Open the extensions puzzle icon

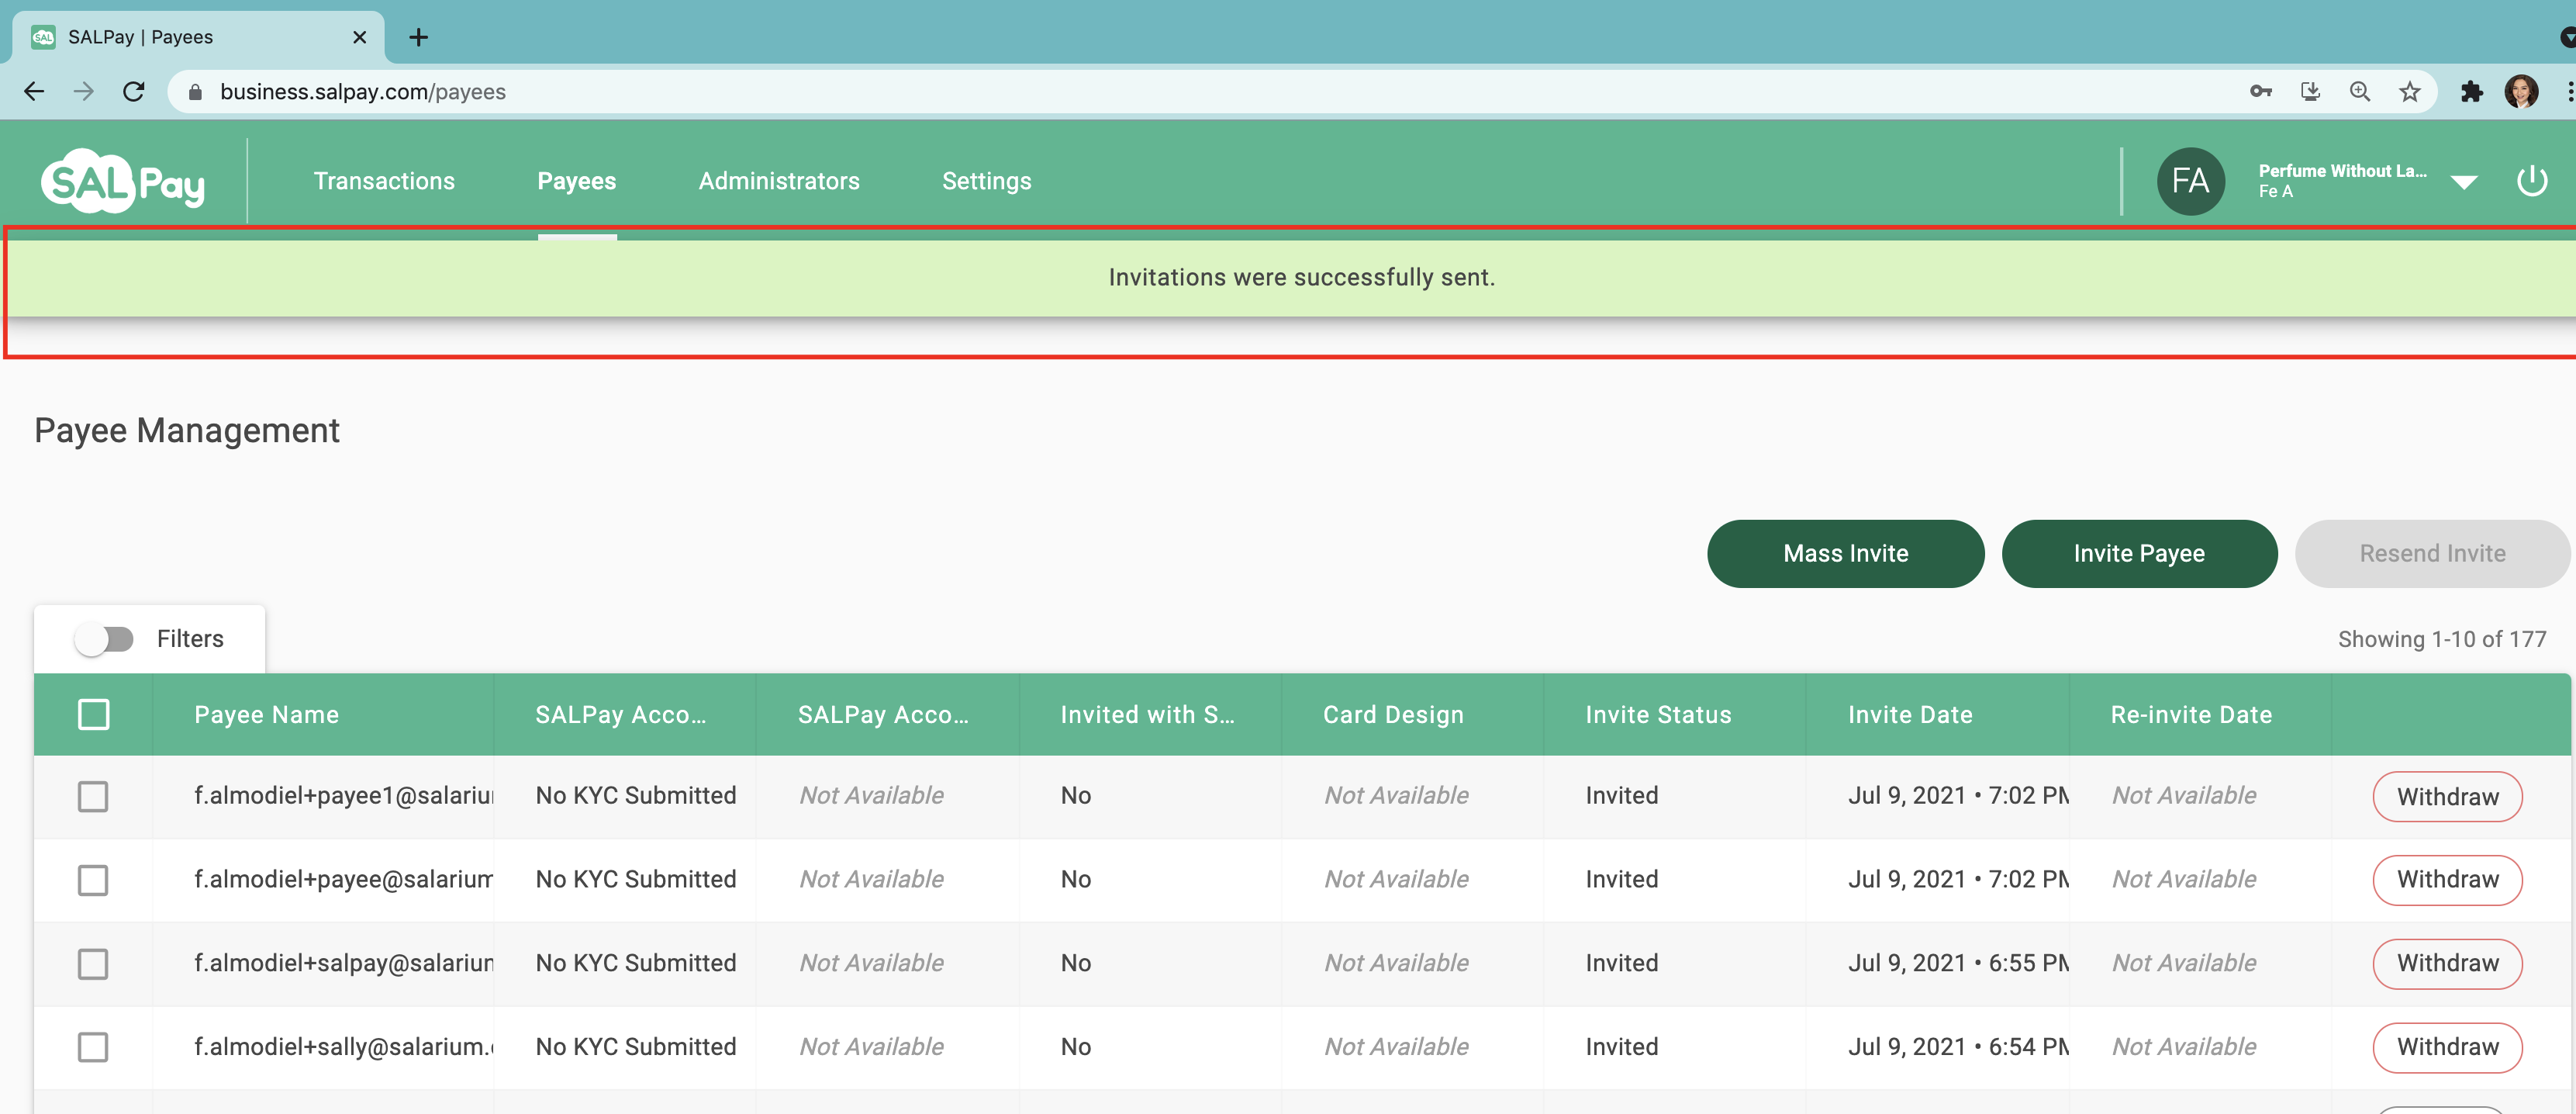click(x=2471, y=92)
